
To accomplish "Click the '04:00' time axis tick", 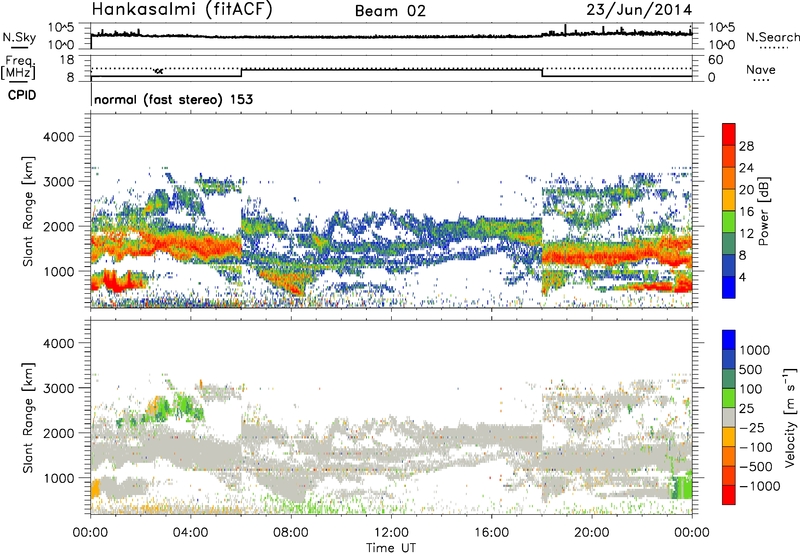I will tap(191, 532).
